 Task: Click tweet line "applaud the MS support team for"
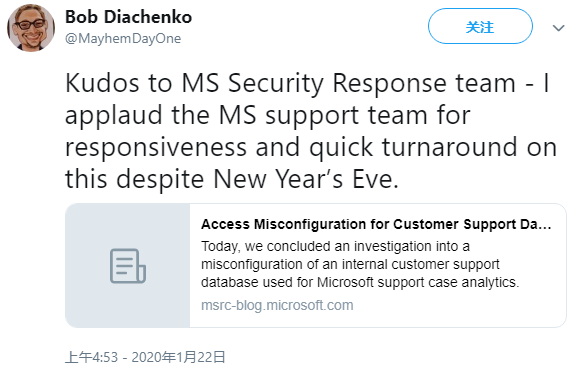click(x=268, y=115)
